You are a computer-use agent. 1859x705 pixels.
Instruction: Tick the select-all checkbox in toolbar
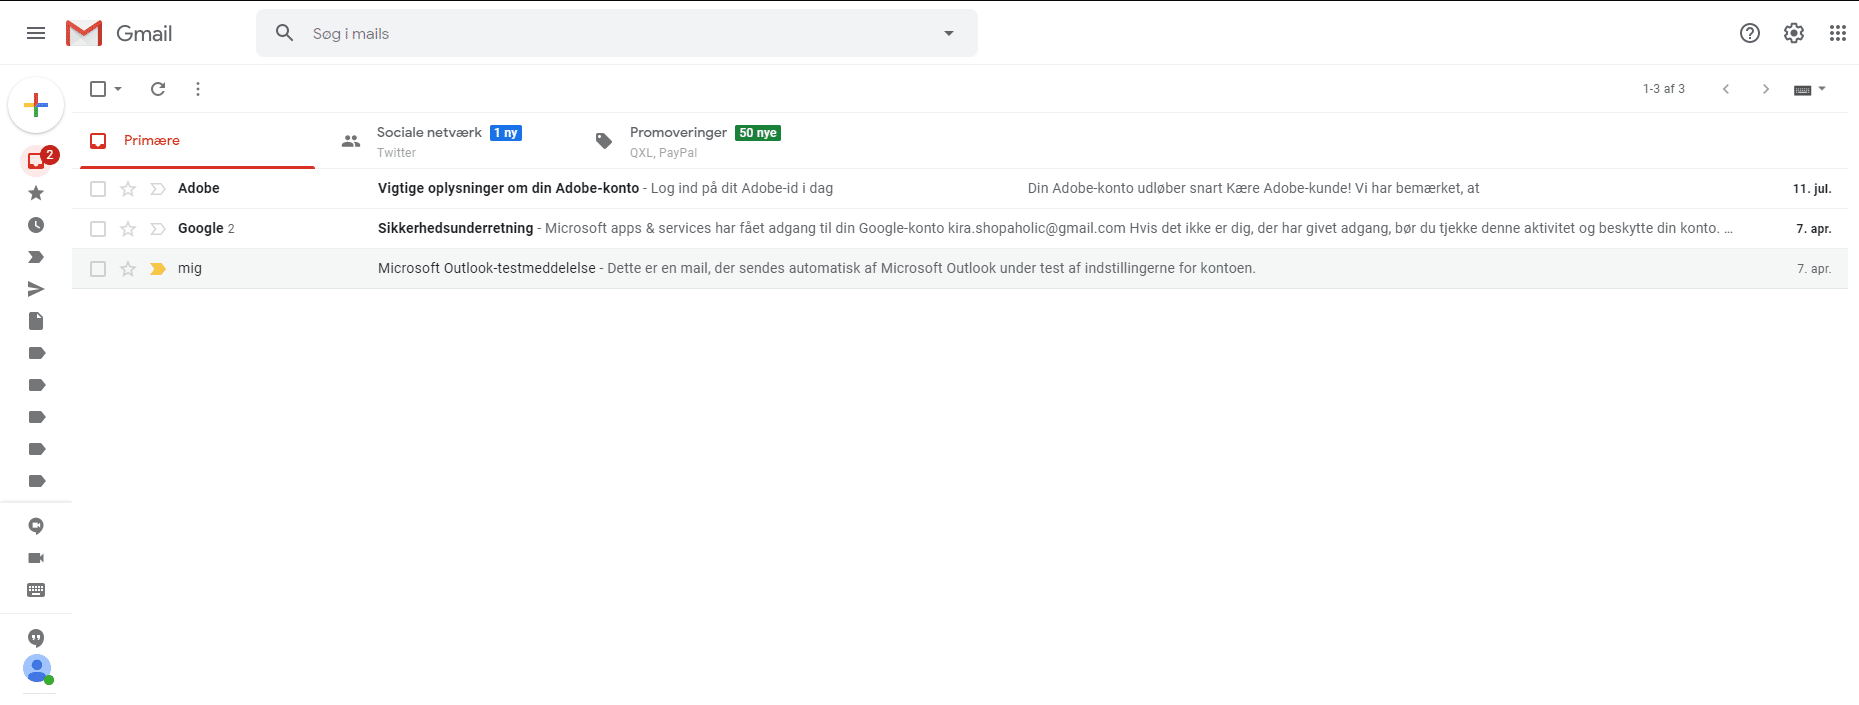pyautogui.click(x=98, y=89)
